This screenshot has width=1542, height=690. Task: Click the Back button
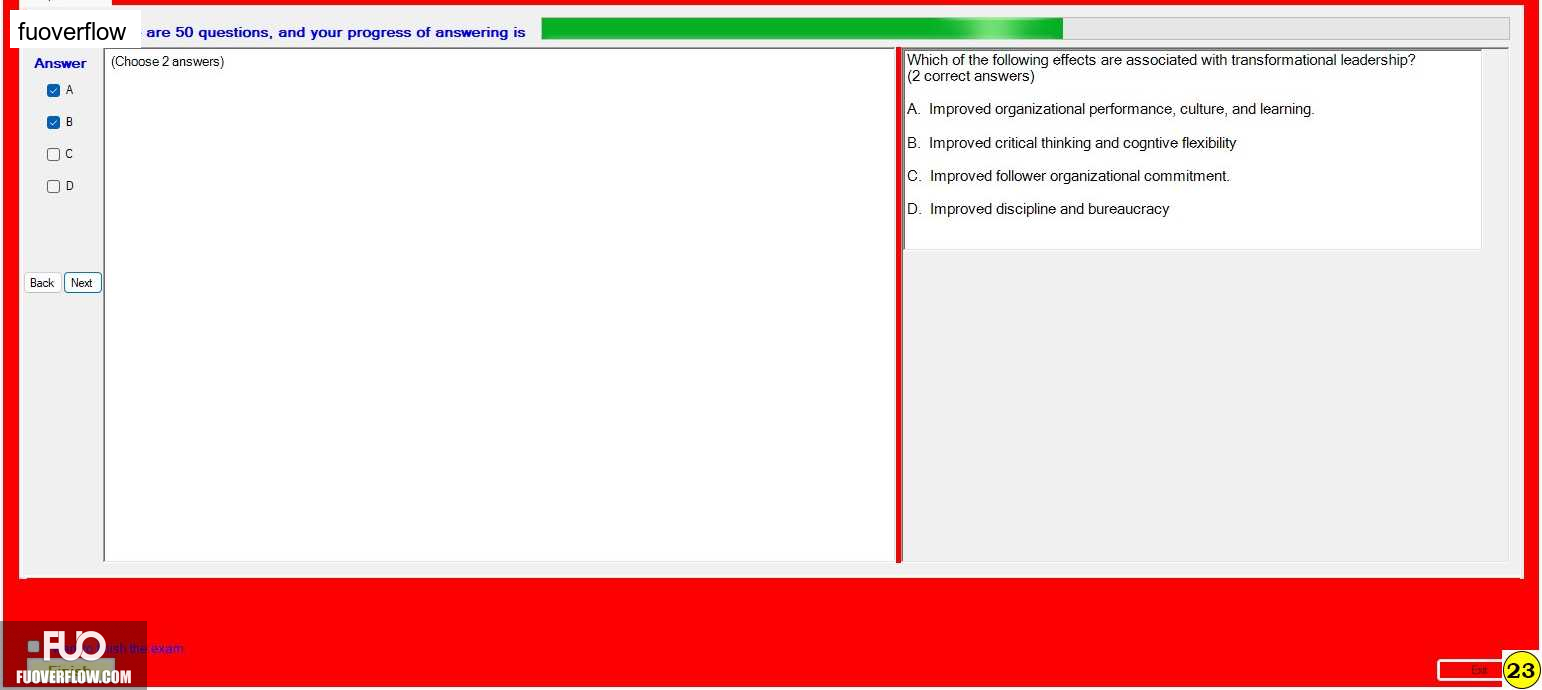pos(42,283)
